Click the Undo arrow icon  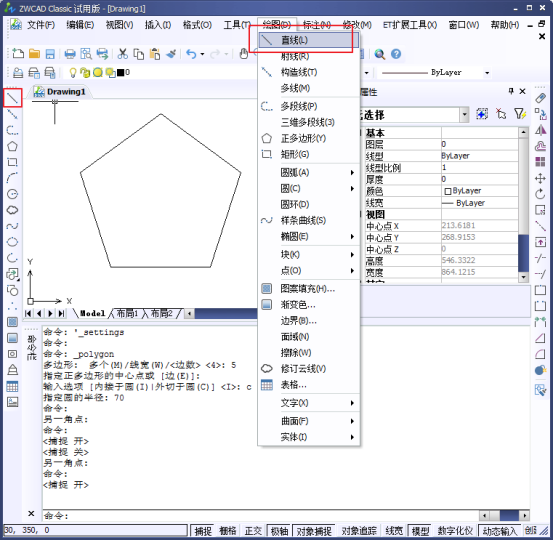coord(191,54)
